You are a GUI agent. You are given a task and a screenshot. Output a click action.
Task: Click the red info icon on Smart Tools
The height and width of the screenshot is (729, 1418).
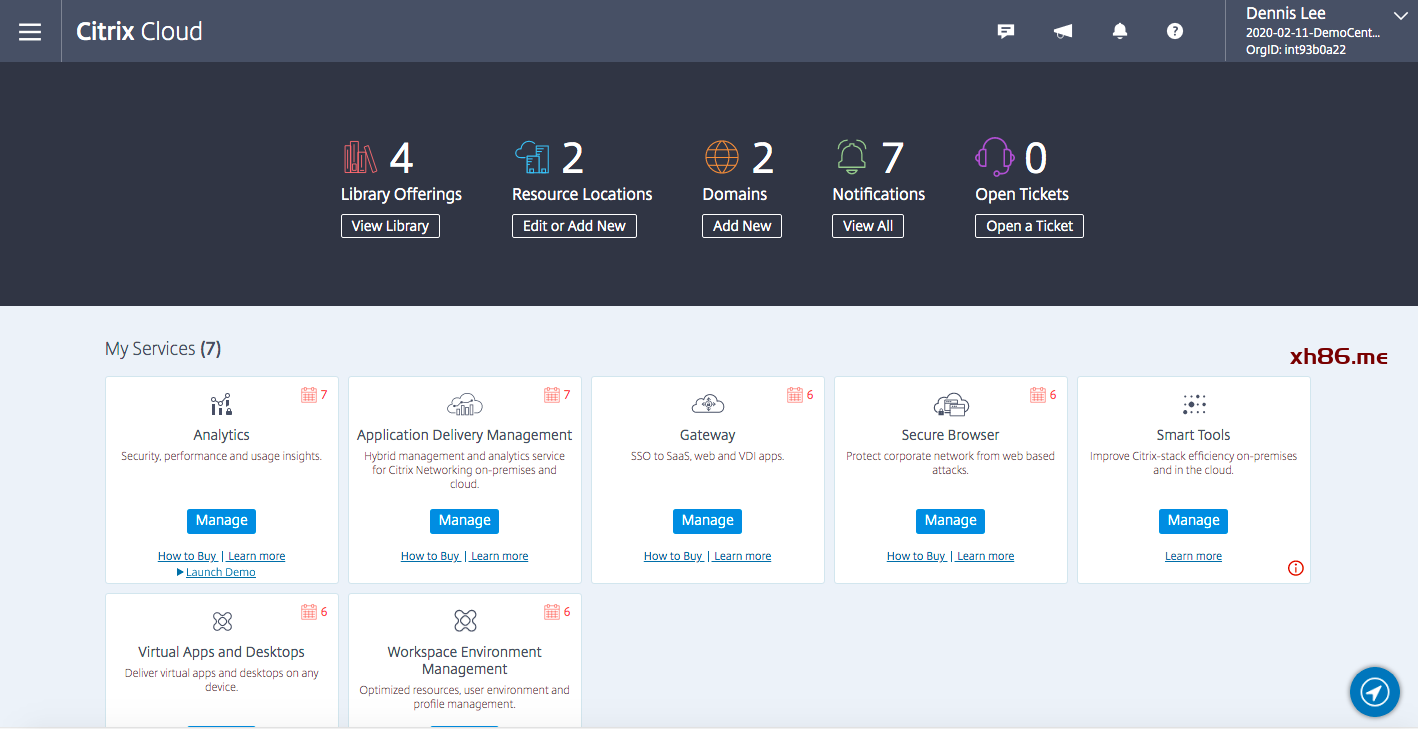click(1296, 568)
